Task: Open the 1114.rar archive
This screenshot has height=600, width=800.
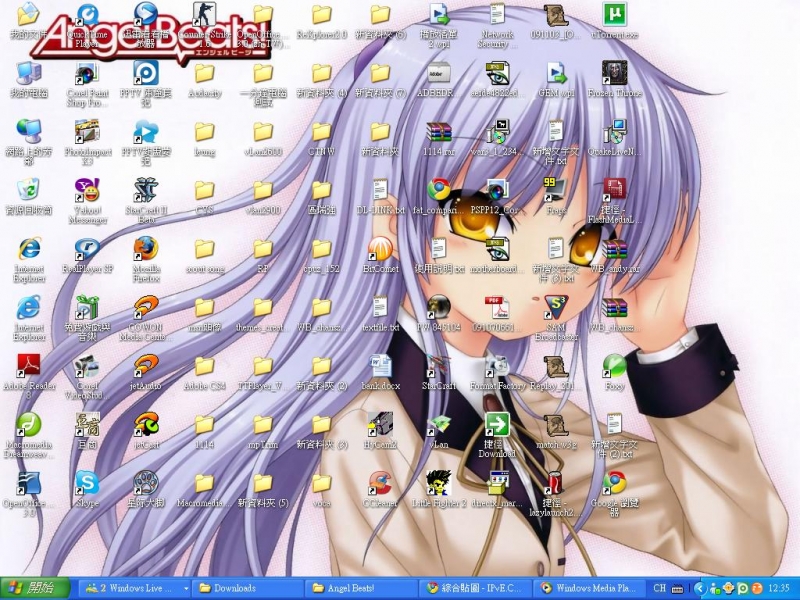Action: click(x=439, y=132)
